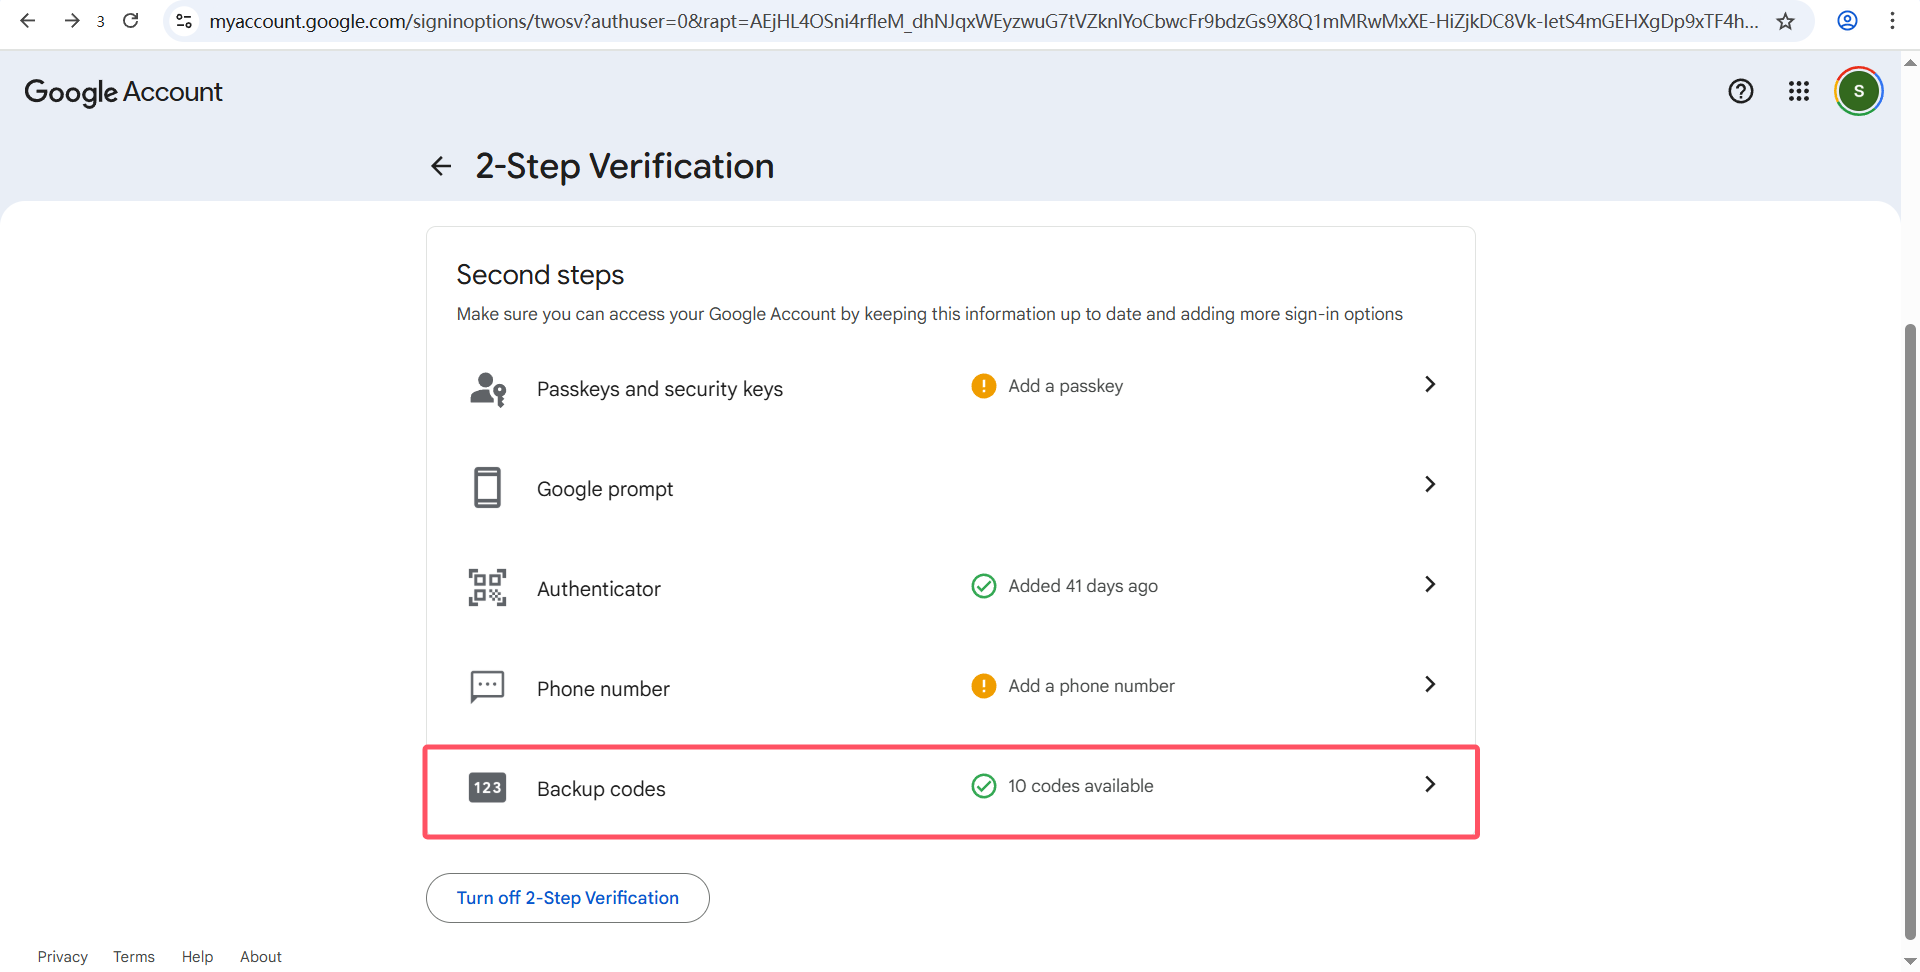Viewport: 1920px width, 972px height.
Task: Open the Privacy footer link
Action: click(62, 957)
